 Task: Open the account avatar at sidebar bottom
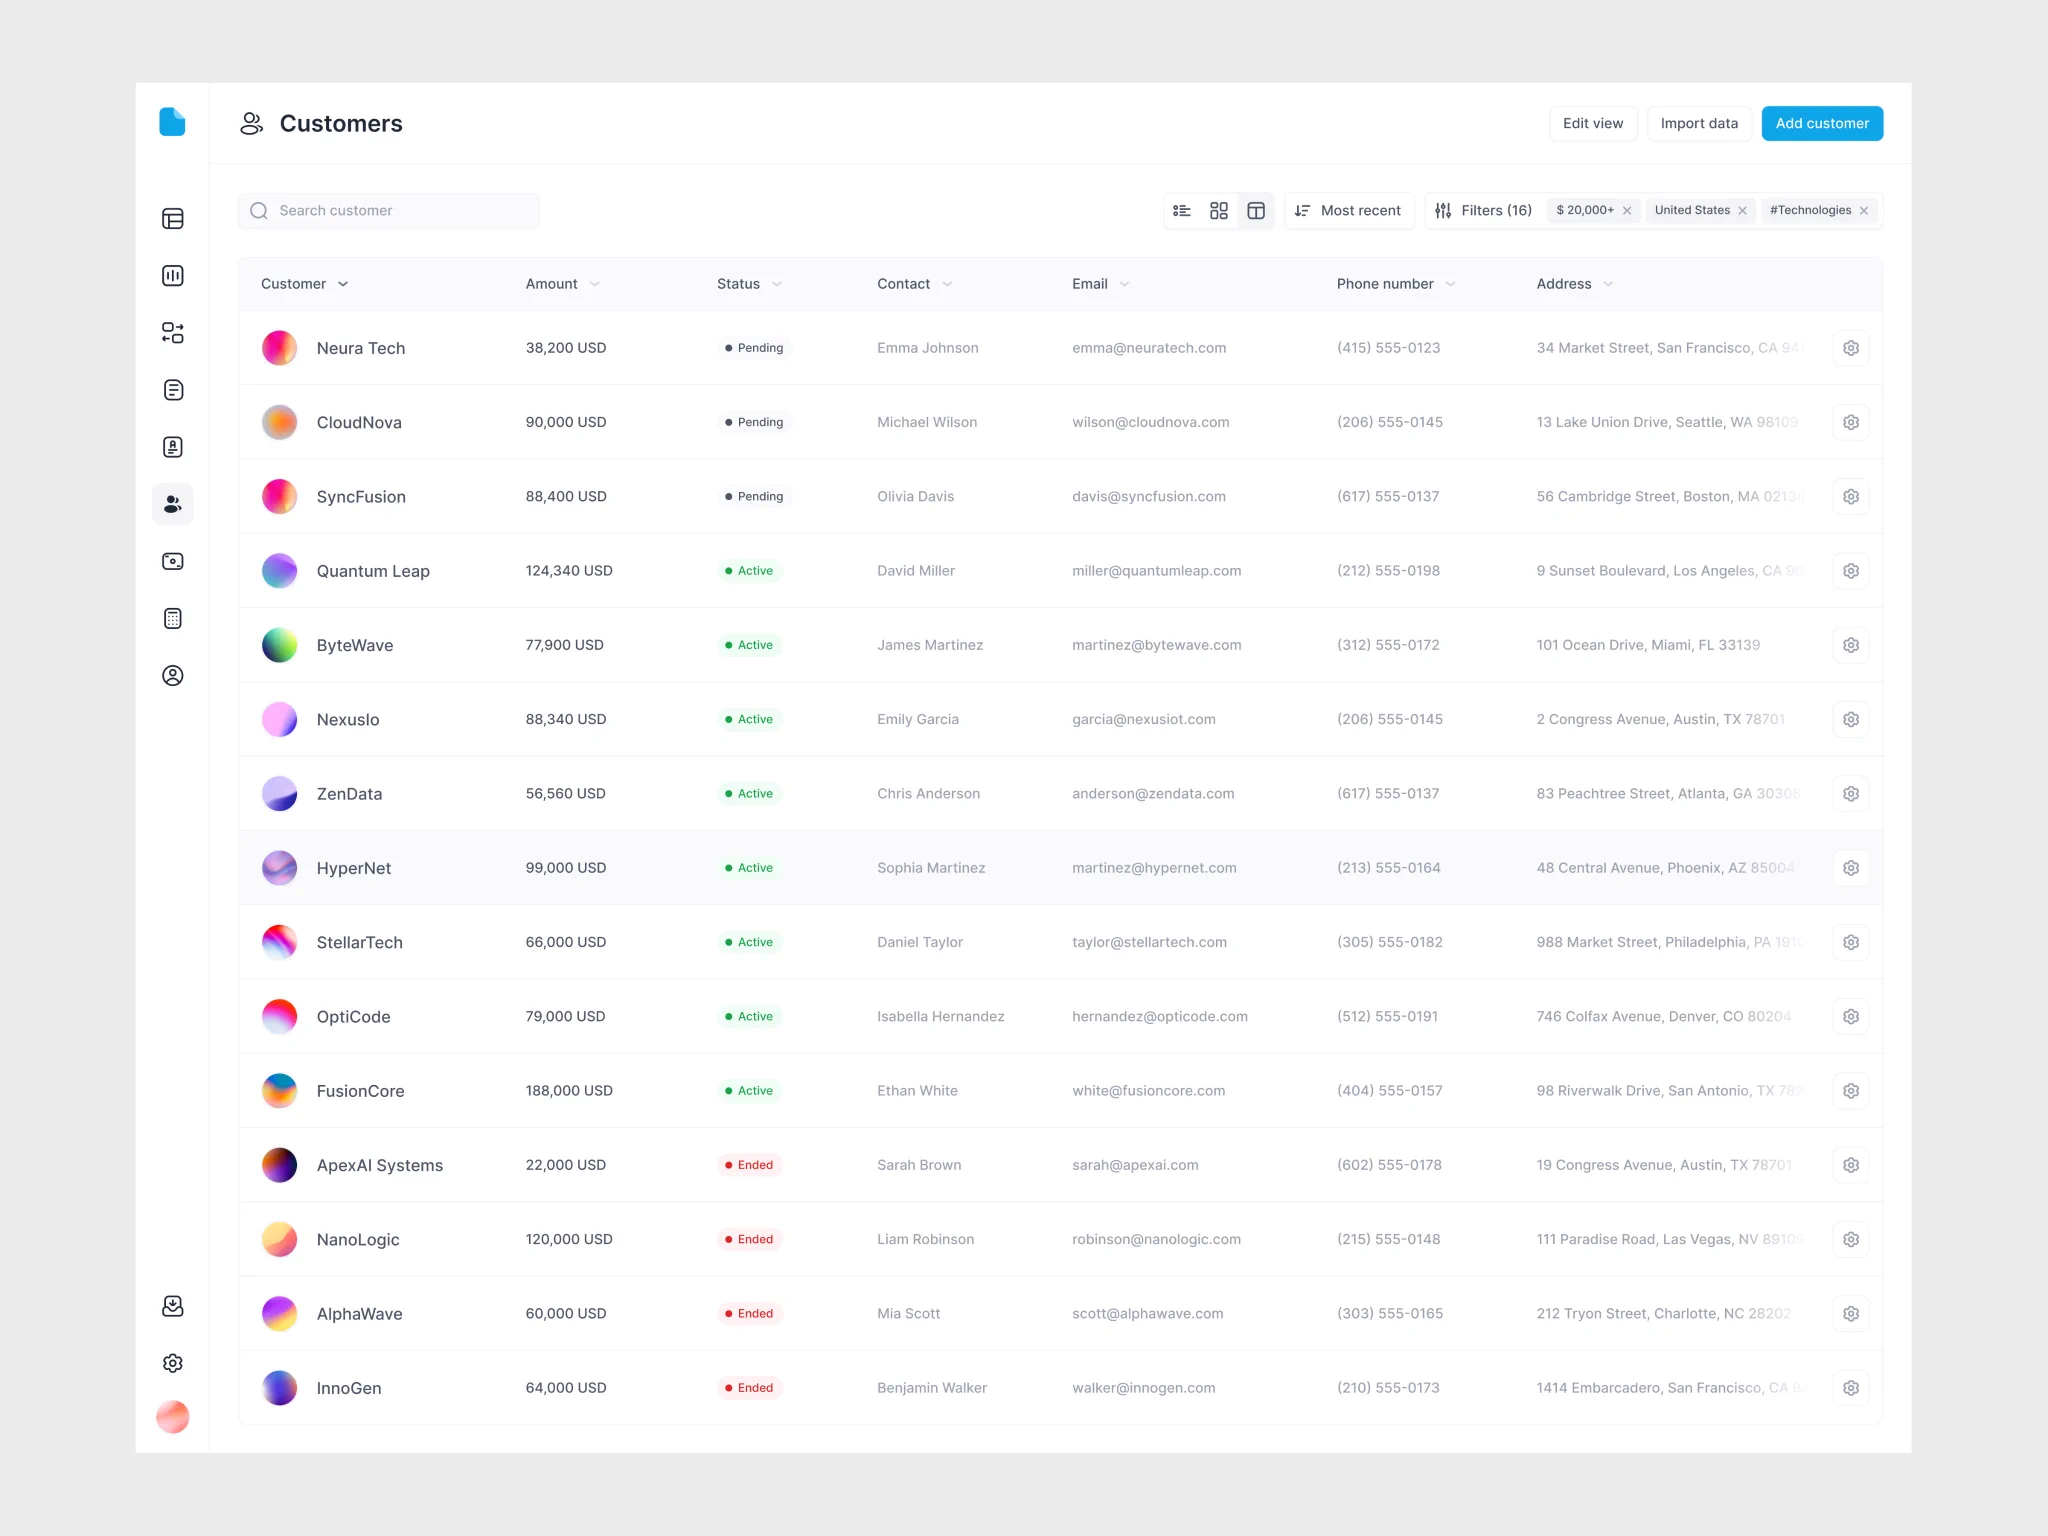pyautogui.click(x=173, y=1417)
